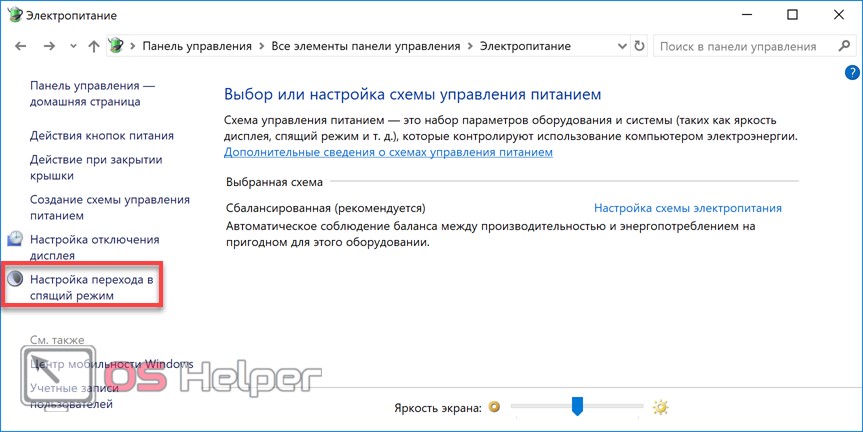This screenshot has width=863, height=432.
Task: Minimize the Электропитание window
Action: click(x=746, y=15)
